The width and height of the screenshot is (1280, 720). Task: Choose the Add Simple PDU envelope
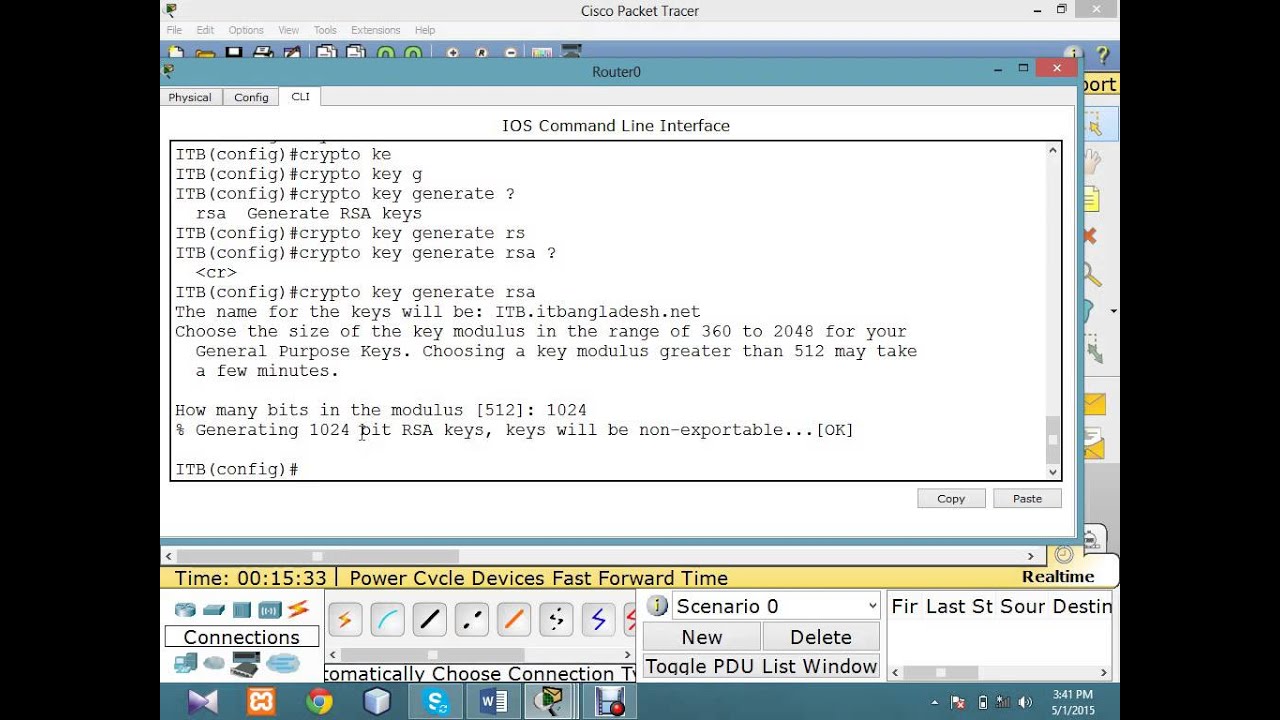[x=1095, y=404]
